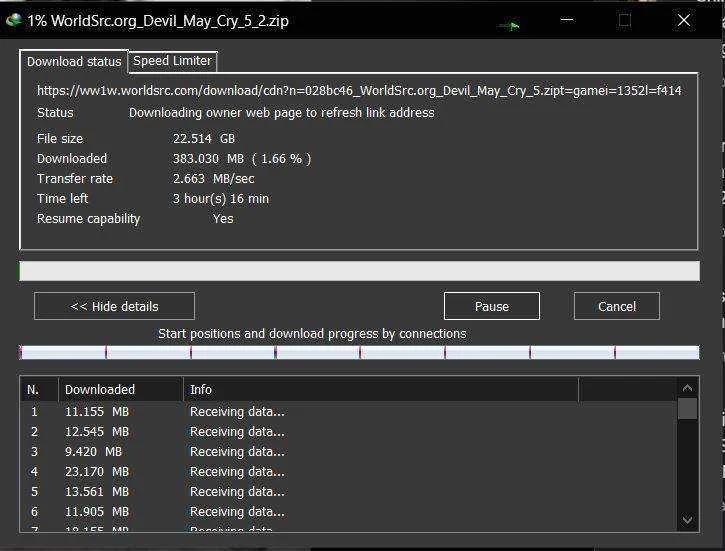
Task: Select connection row 2 with 12.545 MB
Action: (349, 431)
